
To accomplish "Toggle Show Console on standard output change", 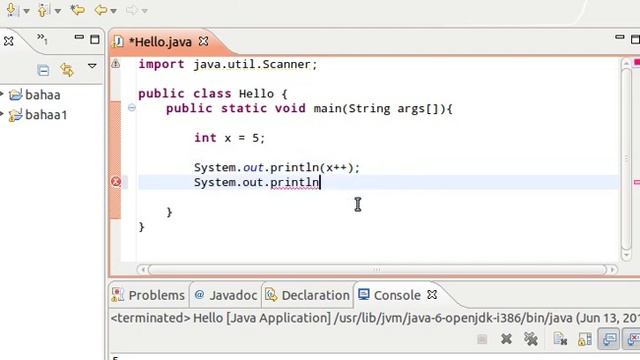I will 609,339.
